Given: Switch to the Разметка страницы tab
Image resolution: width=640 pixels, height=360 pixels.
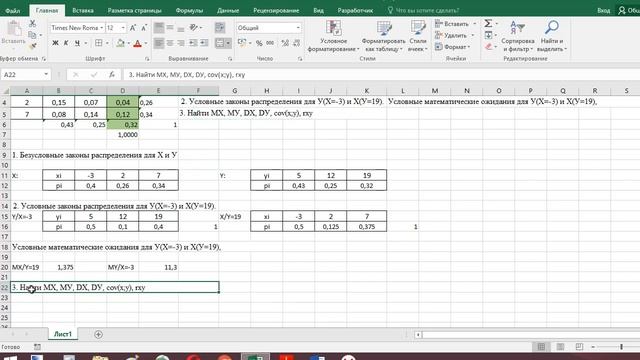Looking at the screenshot, I should coord(135,10).
